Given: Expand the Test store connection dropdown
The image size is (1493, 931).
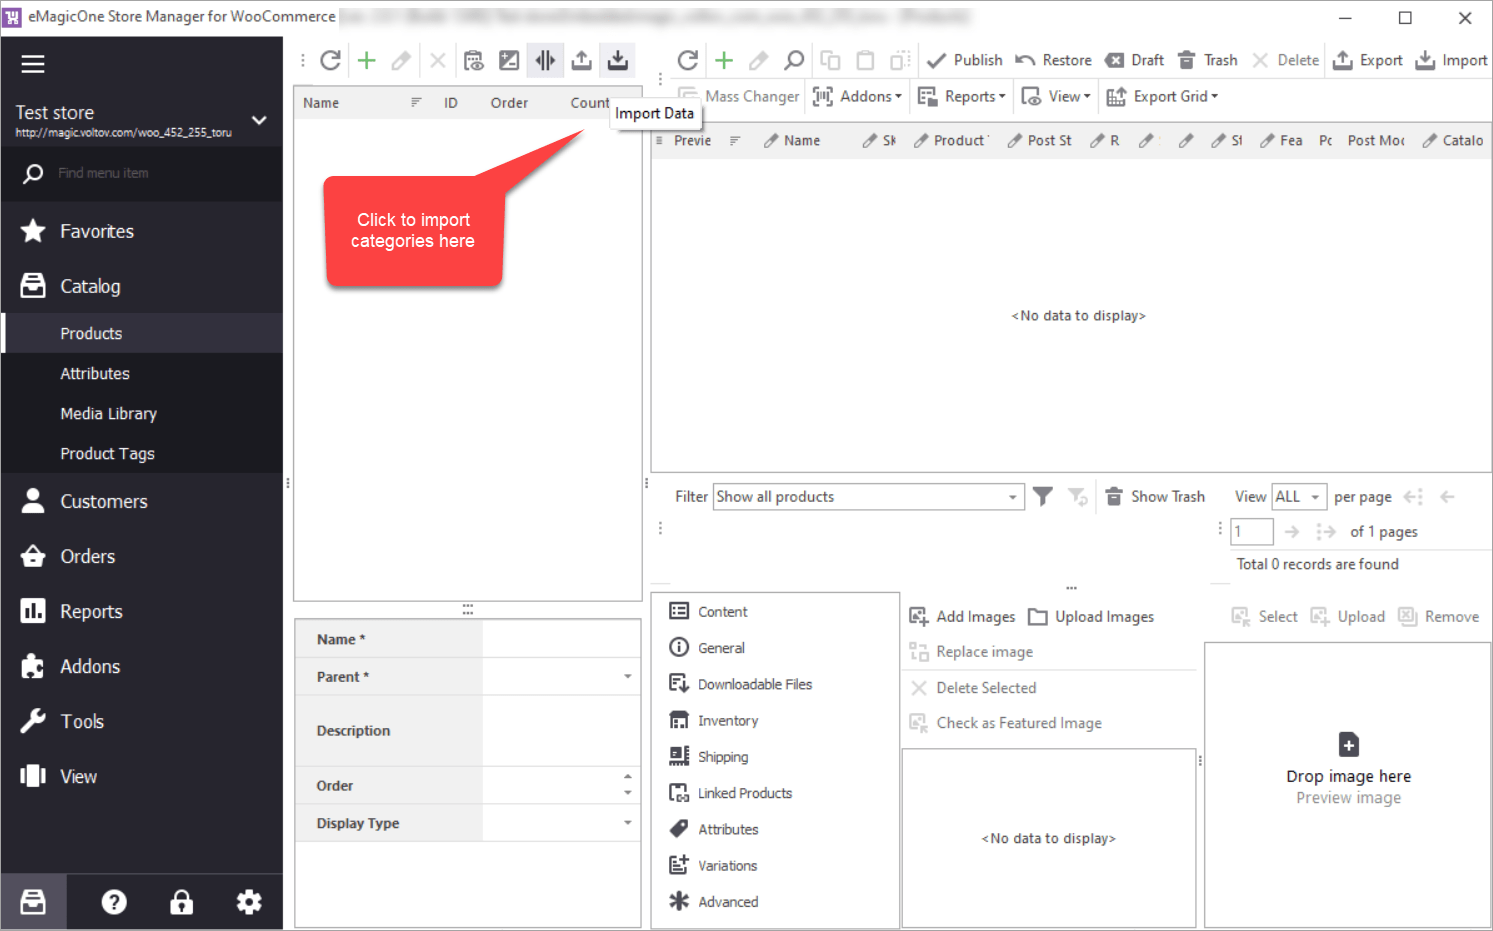Looking at the screenshot, I should tap(259, 120).
